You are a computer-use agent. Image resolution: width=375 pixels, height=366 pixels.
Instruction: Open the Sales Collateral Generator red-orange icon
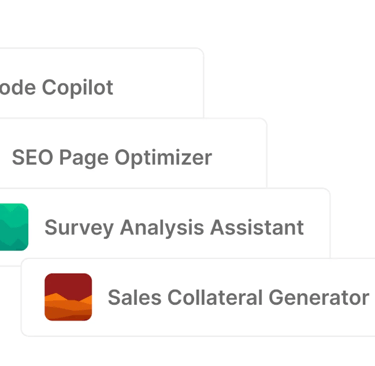click(68, 297)
